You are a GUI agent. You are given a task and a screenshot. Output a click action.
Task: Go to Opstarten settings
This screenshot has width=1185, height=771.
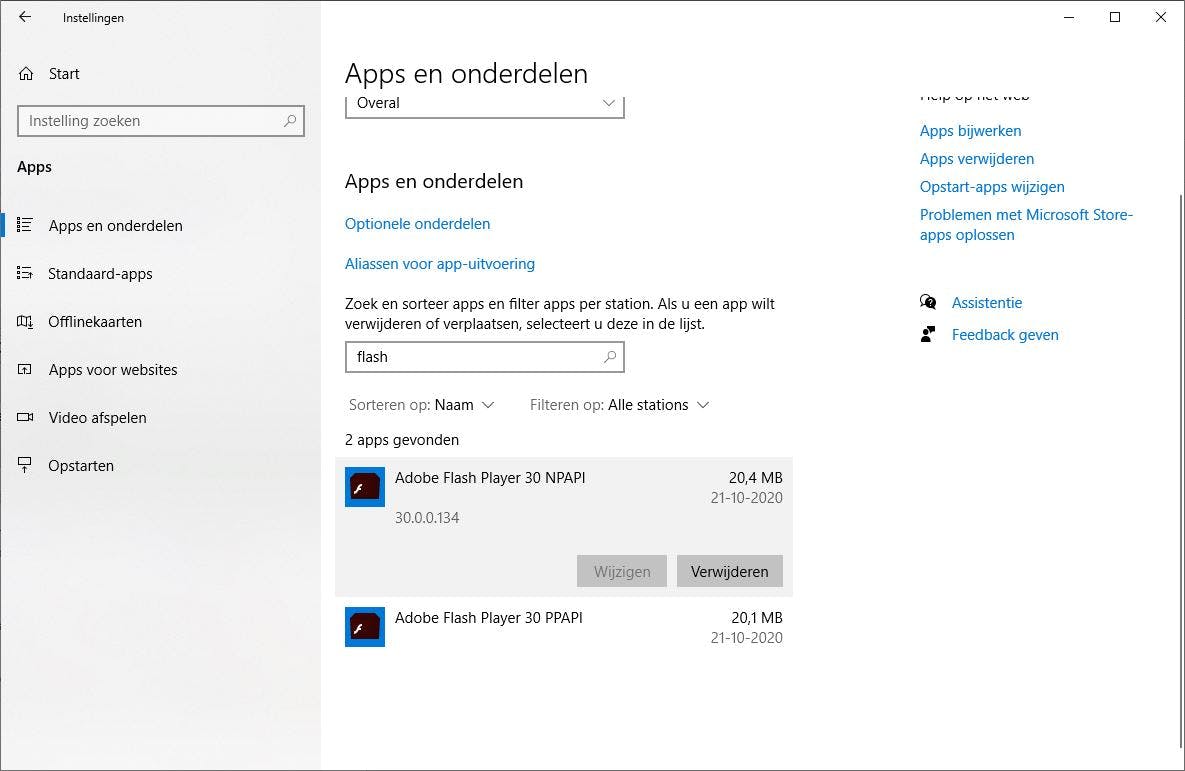click(x=160, y=466)
